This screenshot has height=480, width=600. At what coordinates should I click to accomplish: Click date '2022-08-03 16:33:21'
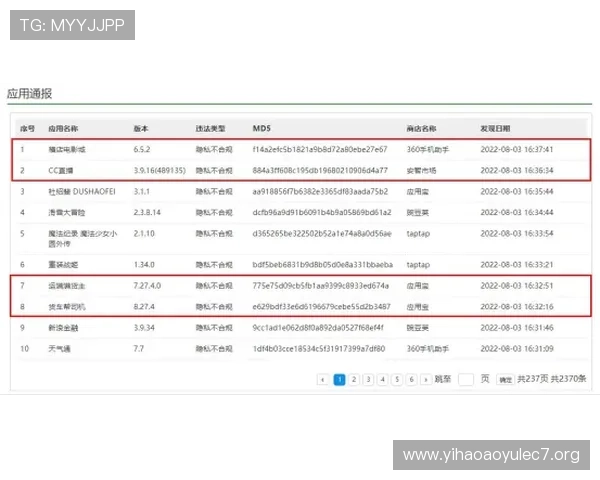pyautogui.click(x=517, y=264)
